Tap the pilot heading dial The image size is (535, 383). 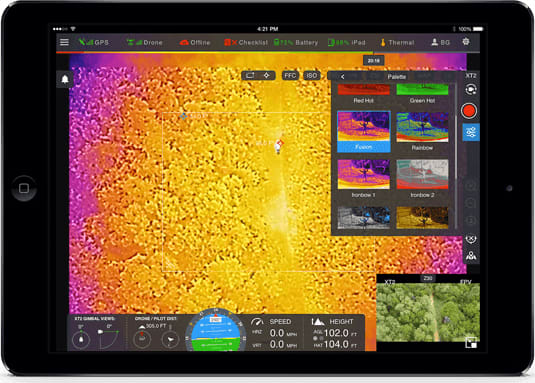point(170,339)
